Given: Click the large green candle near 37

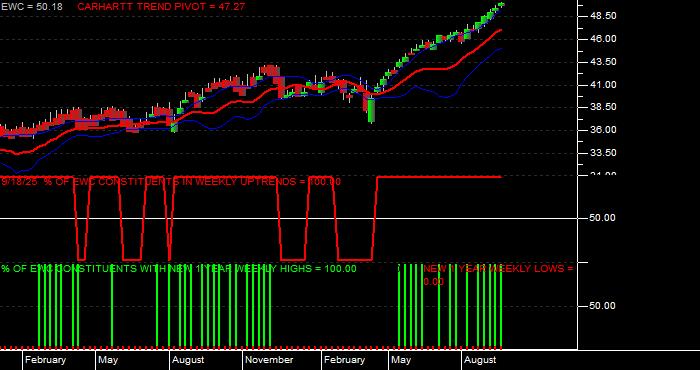Looking at the screenshot, I should [x=371, y=111].
